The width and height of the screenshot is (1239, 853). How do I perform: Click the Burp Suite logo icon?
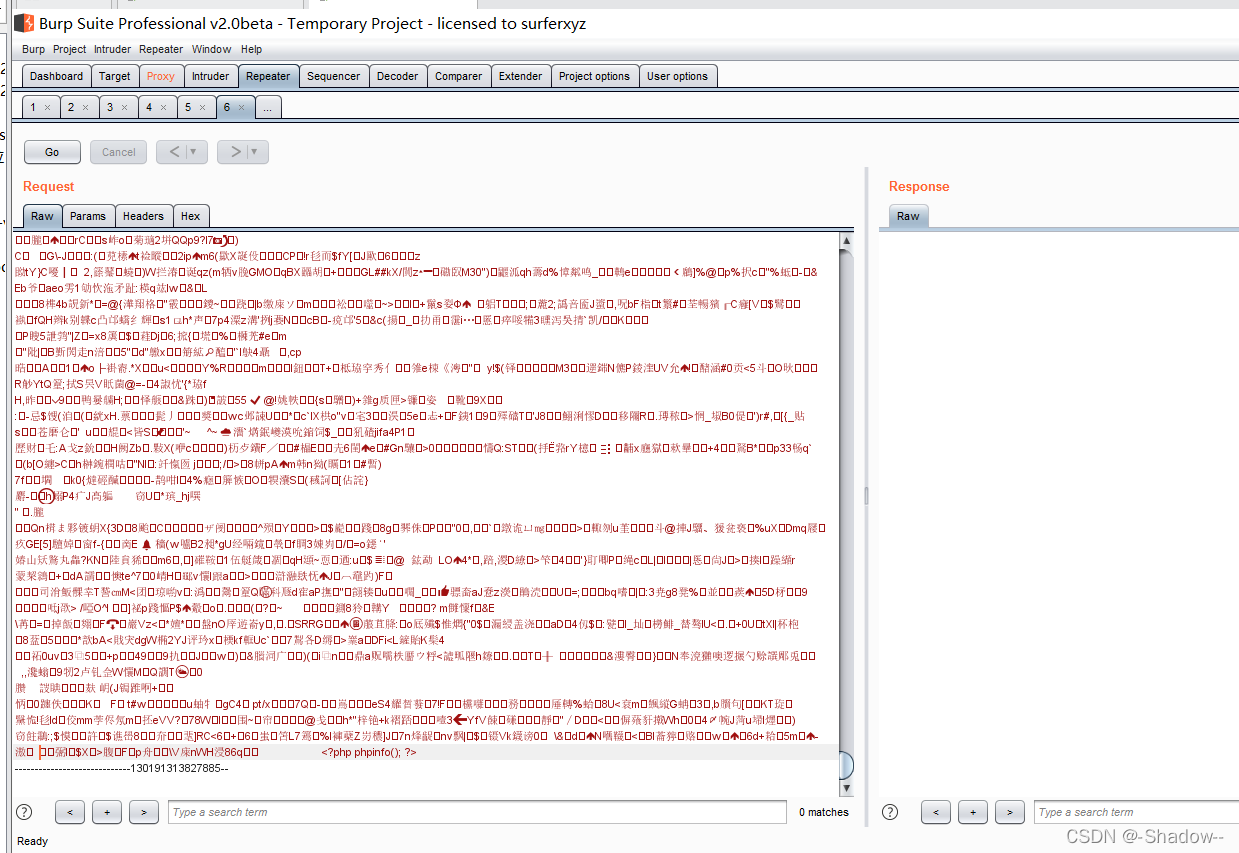[23, 22]
